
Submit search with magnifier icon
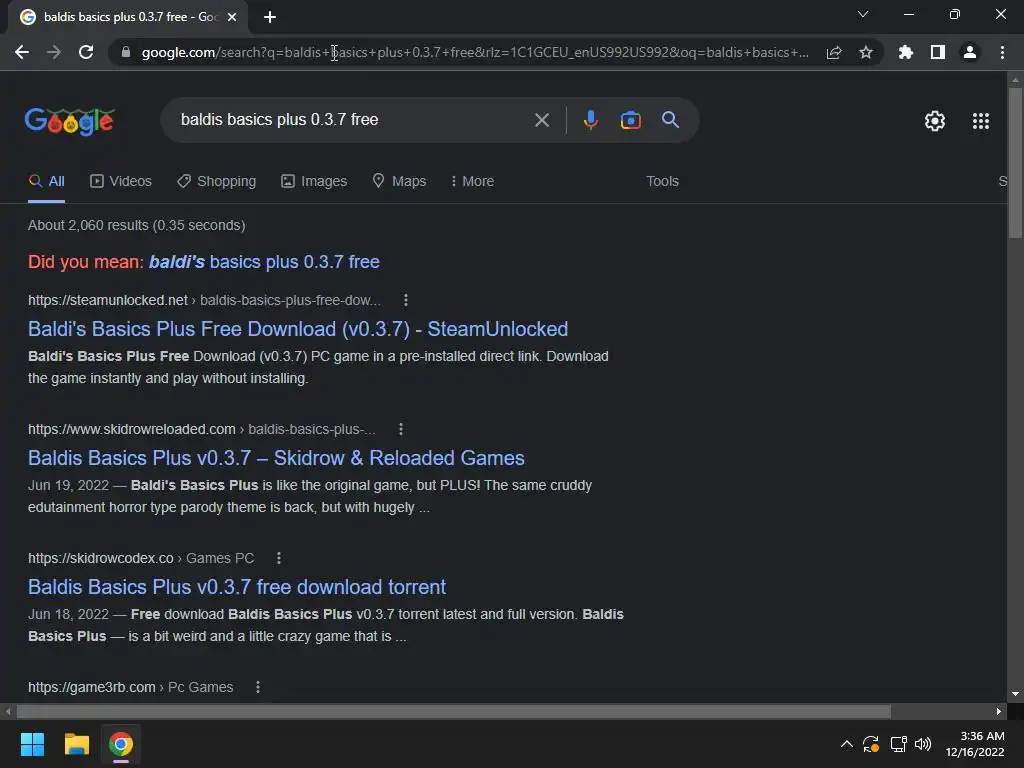pos(670,120)
